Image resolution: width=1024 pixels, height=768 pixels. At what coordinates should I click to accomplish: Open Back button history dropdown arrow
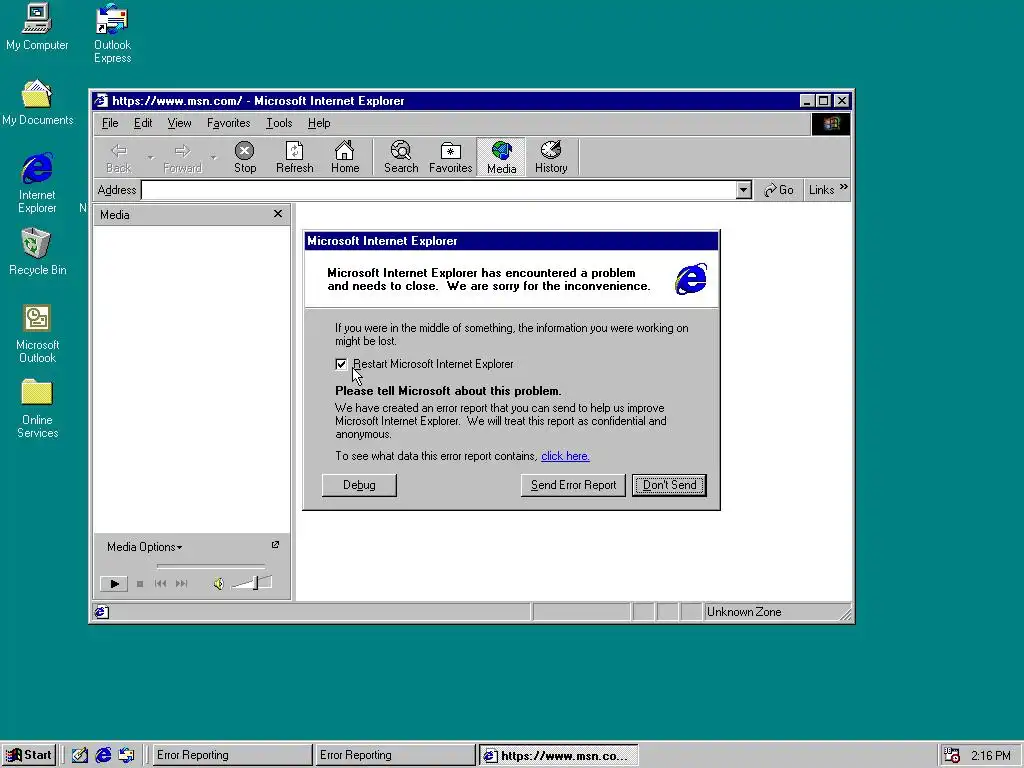(x=150, y=157)
